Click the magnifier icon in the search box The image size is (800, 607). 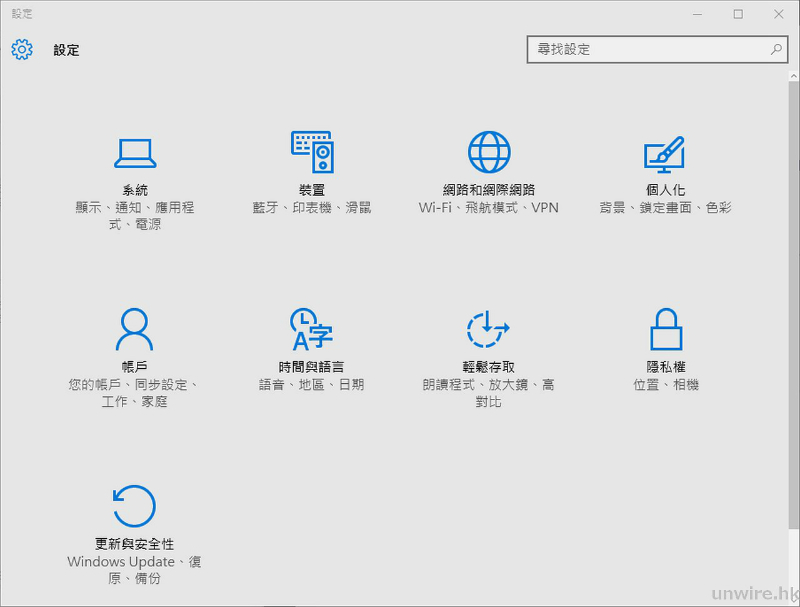(x=776, y=49)
